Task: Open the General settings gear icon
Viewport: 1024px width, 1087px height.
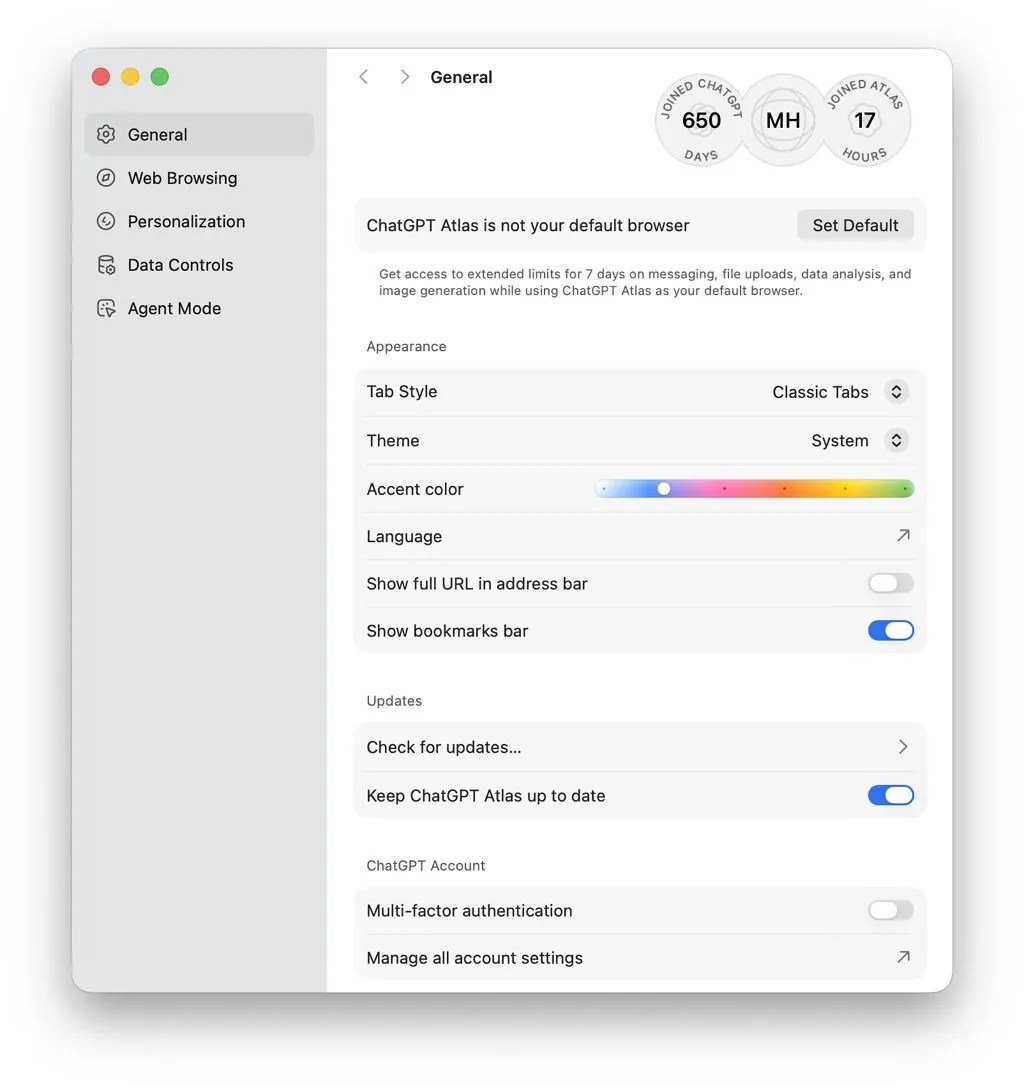Action: coord(106,134)
